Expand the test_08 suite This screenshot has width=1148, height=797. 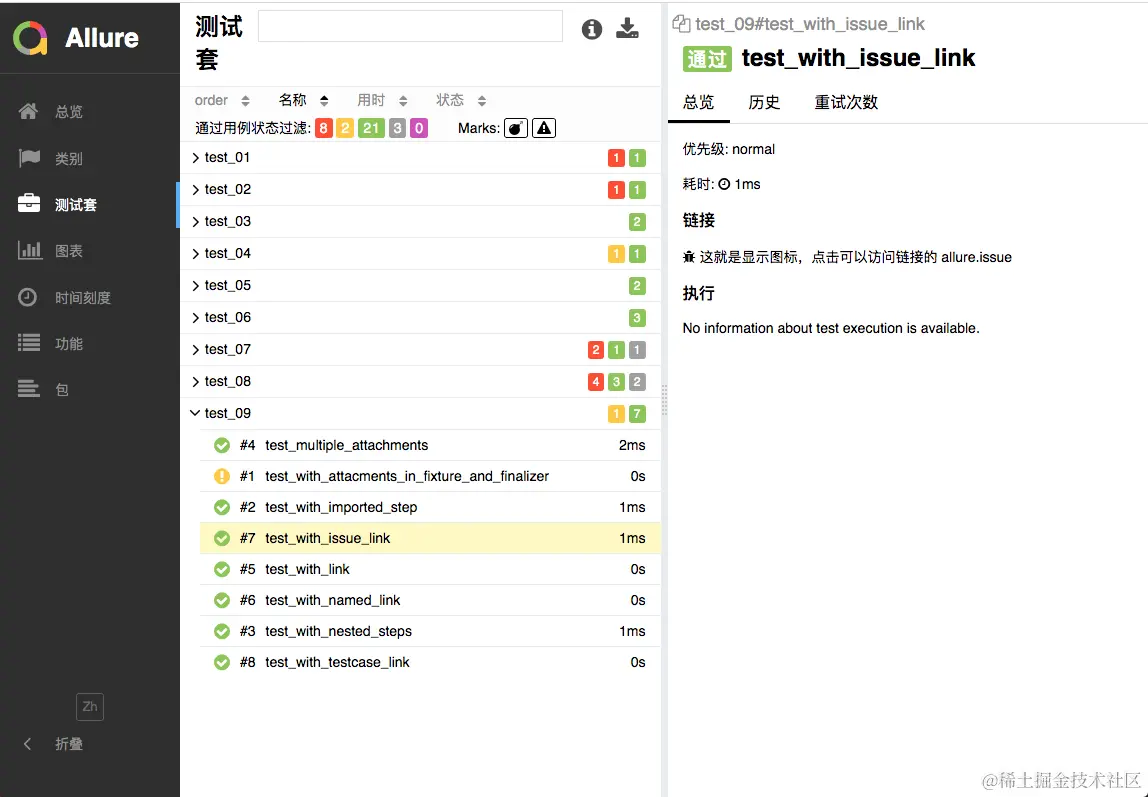(x=420, y=381)
